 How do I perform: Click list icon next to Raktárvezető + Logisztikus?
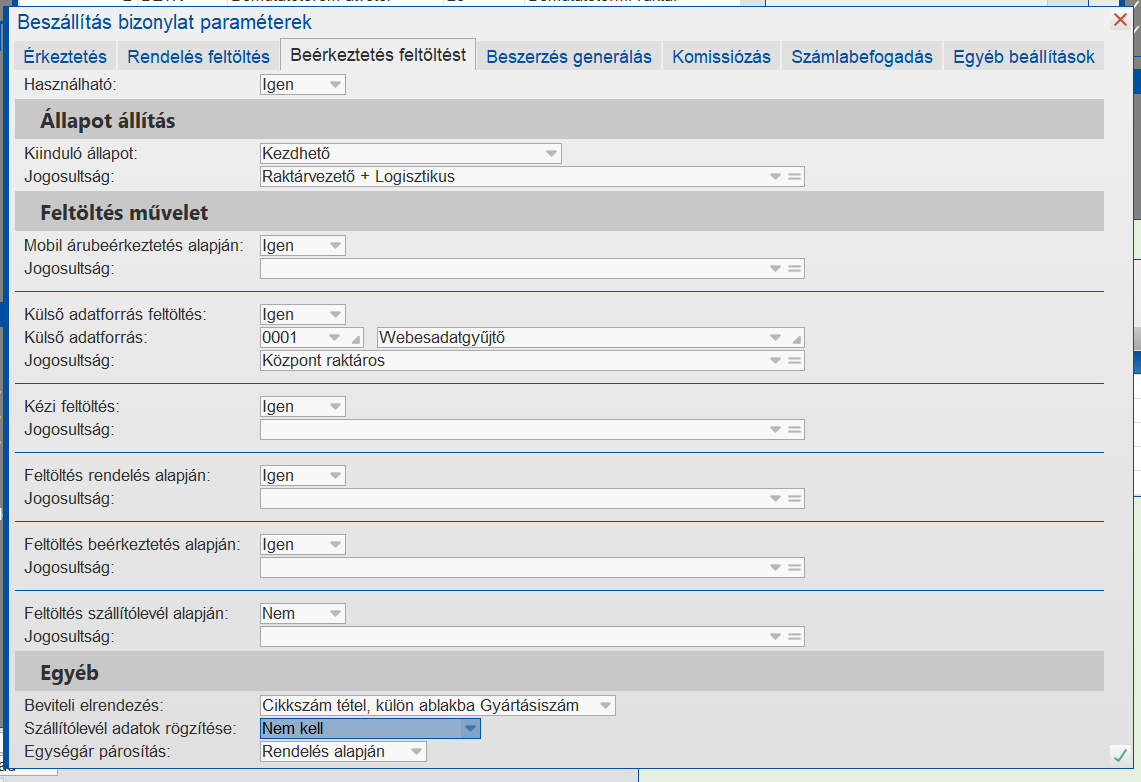[x=795, y=177]
